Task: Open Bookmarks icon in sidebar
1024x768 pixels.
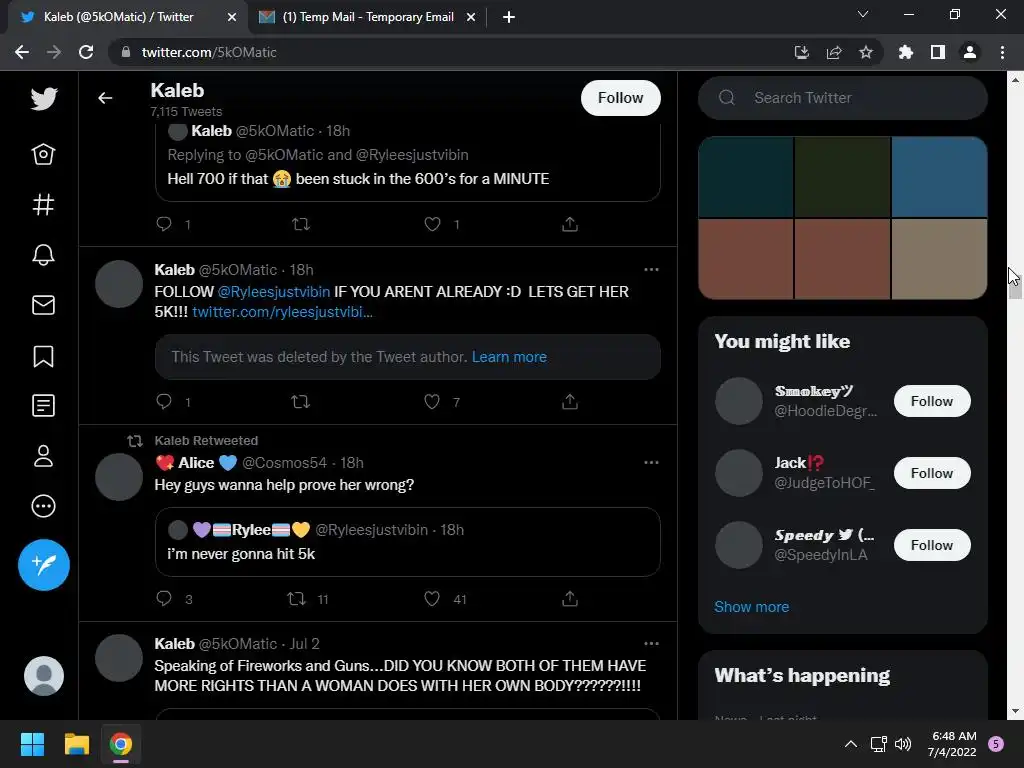Action: click(44, 356)
